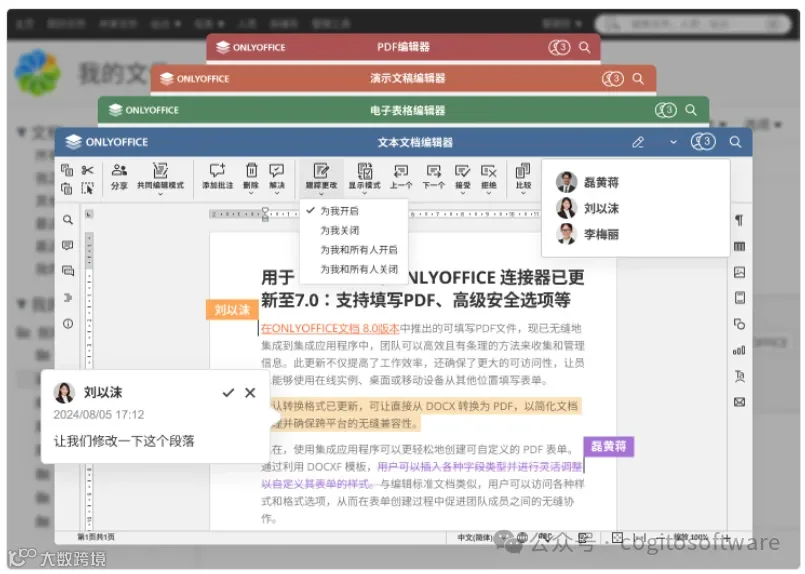Open the chart settings icon on the right sidebar
Viewport: 805px width, 574px height.
pyautogui.click(x=739, y=350)
